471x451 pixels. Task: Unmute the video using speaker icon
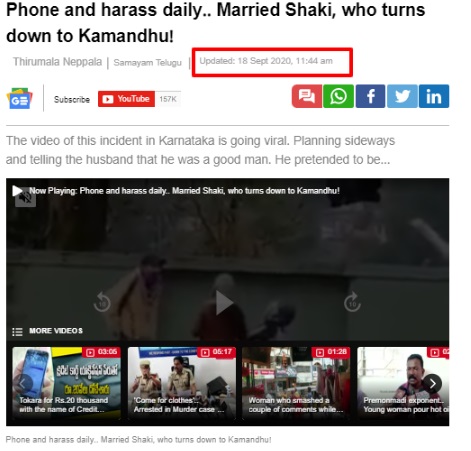point(25,198)
